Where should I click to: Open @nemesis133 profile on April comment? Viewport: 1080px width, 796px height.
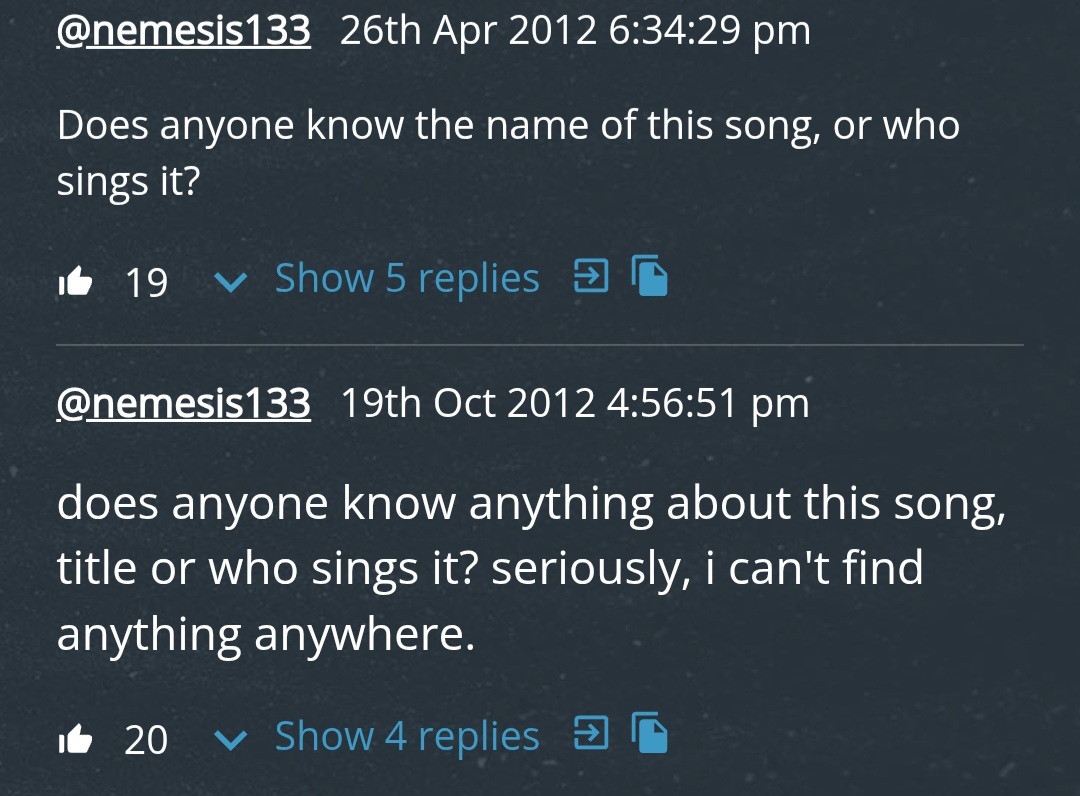(x=184, y=31)
